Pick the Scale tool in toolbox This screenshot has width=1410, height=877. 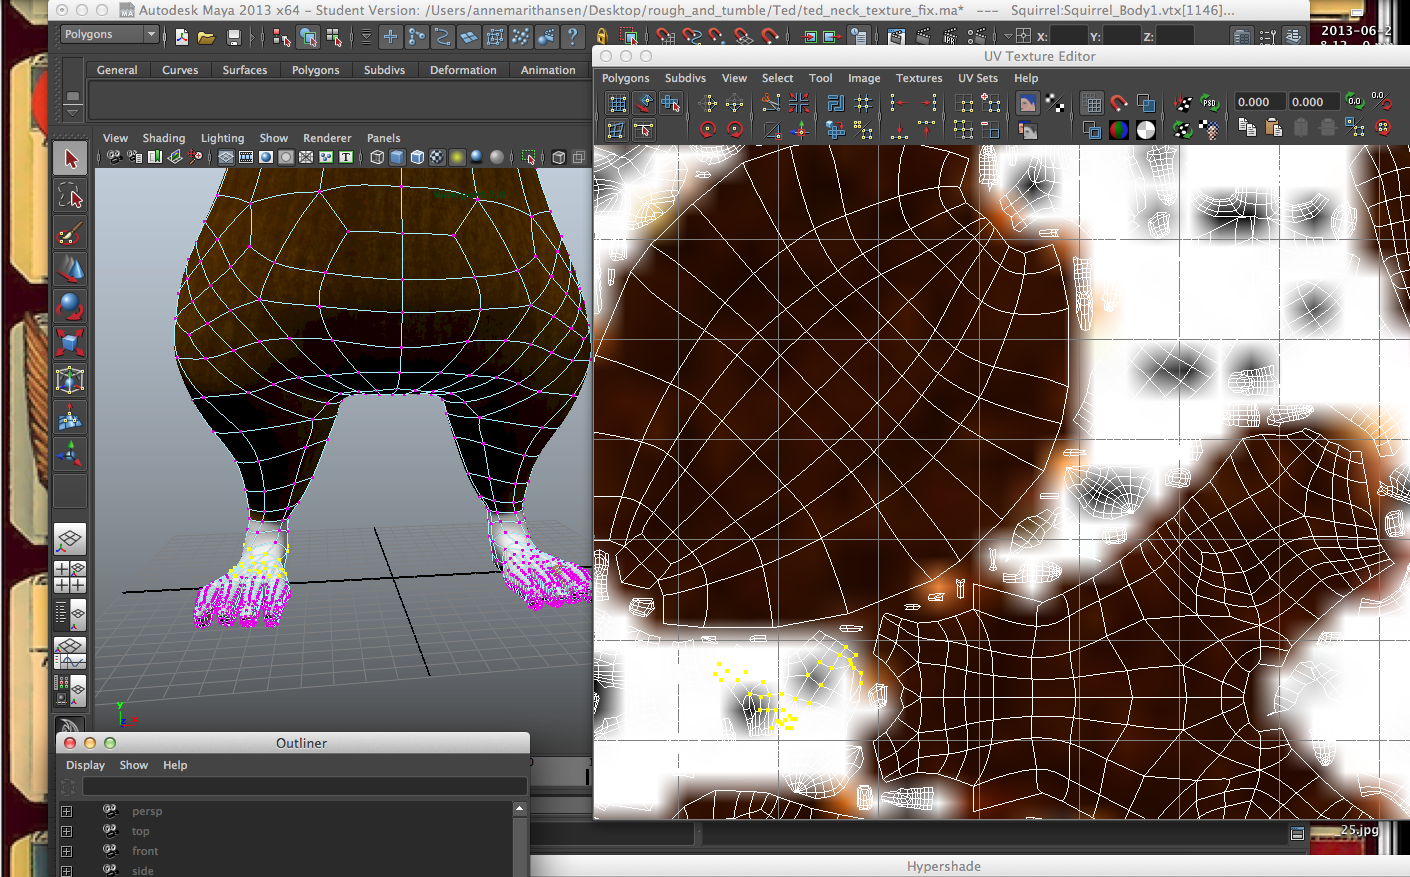pos(70,343)
